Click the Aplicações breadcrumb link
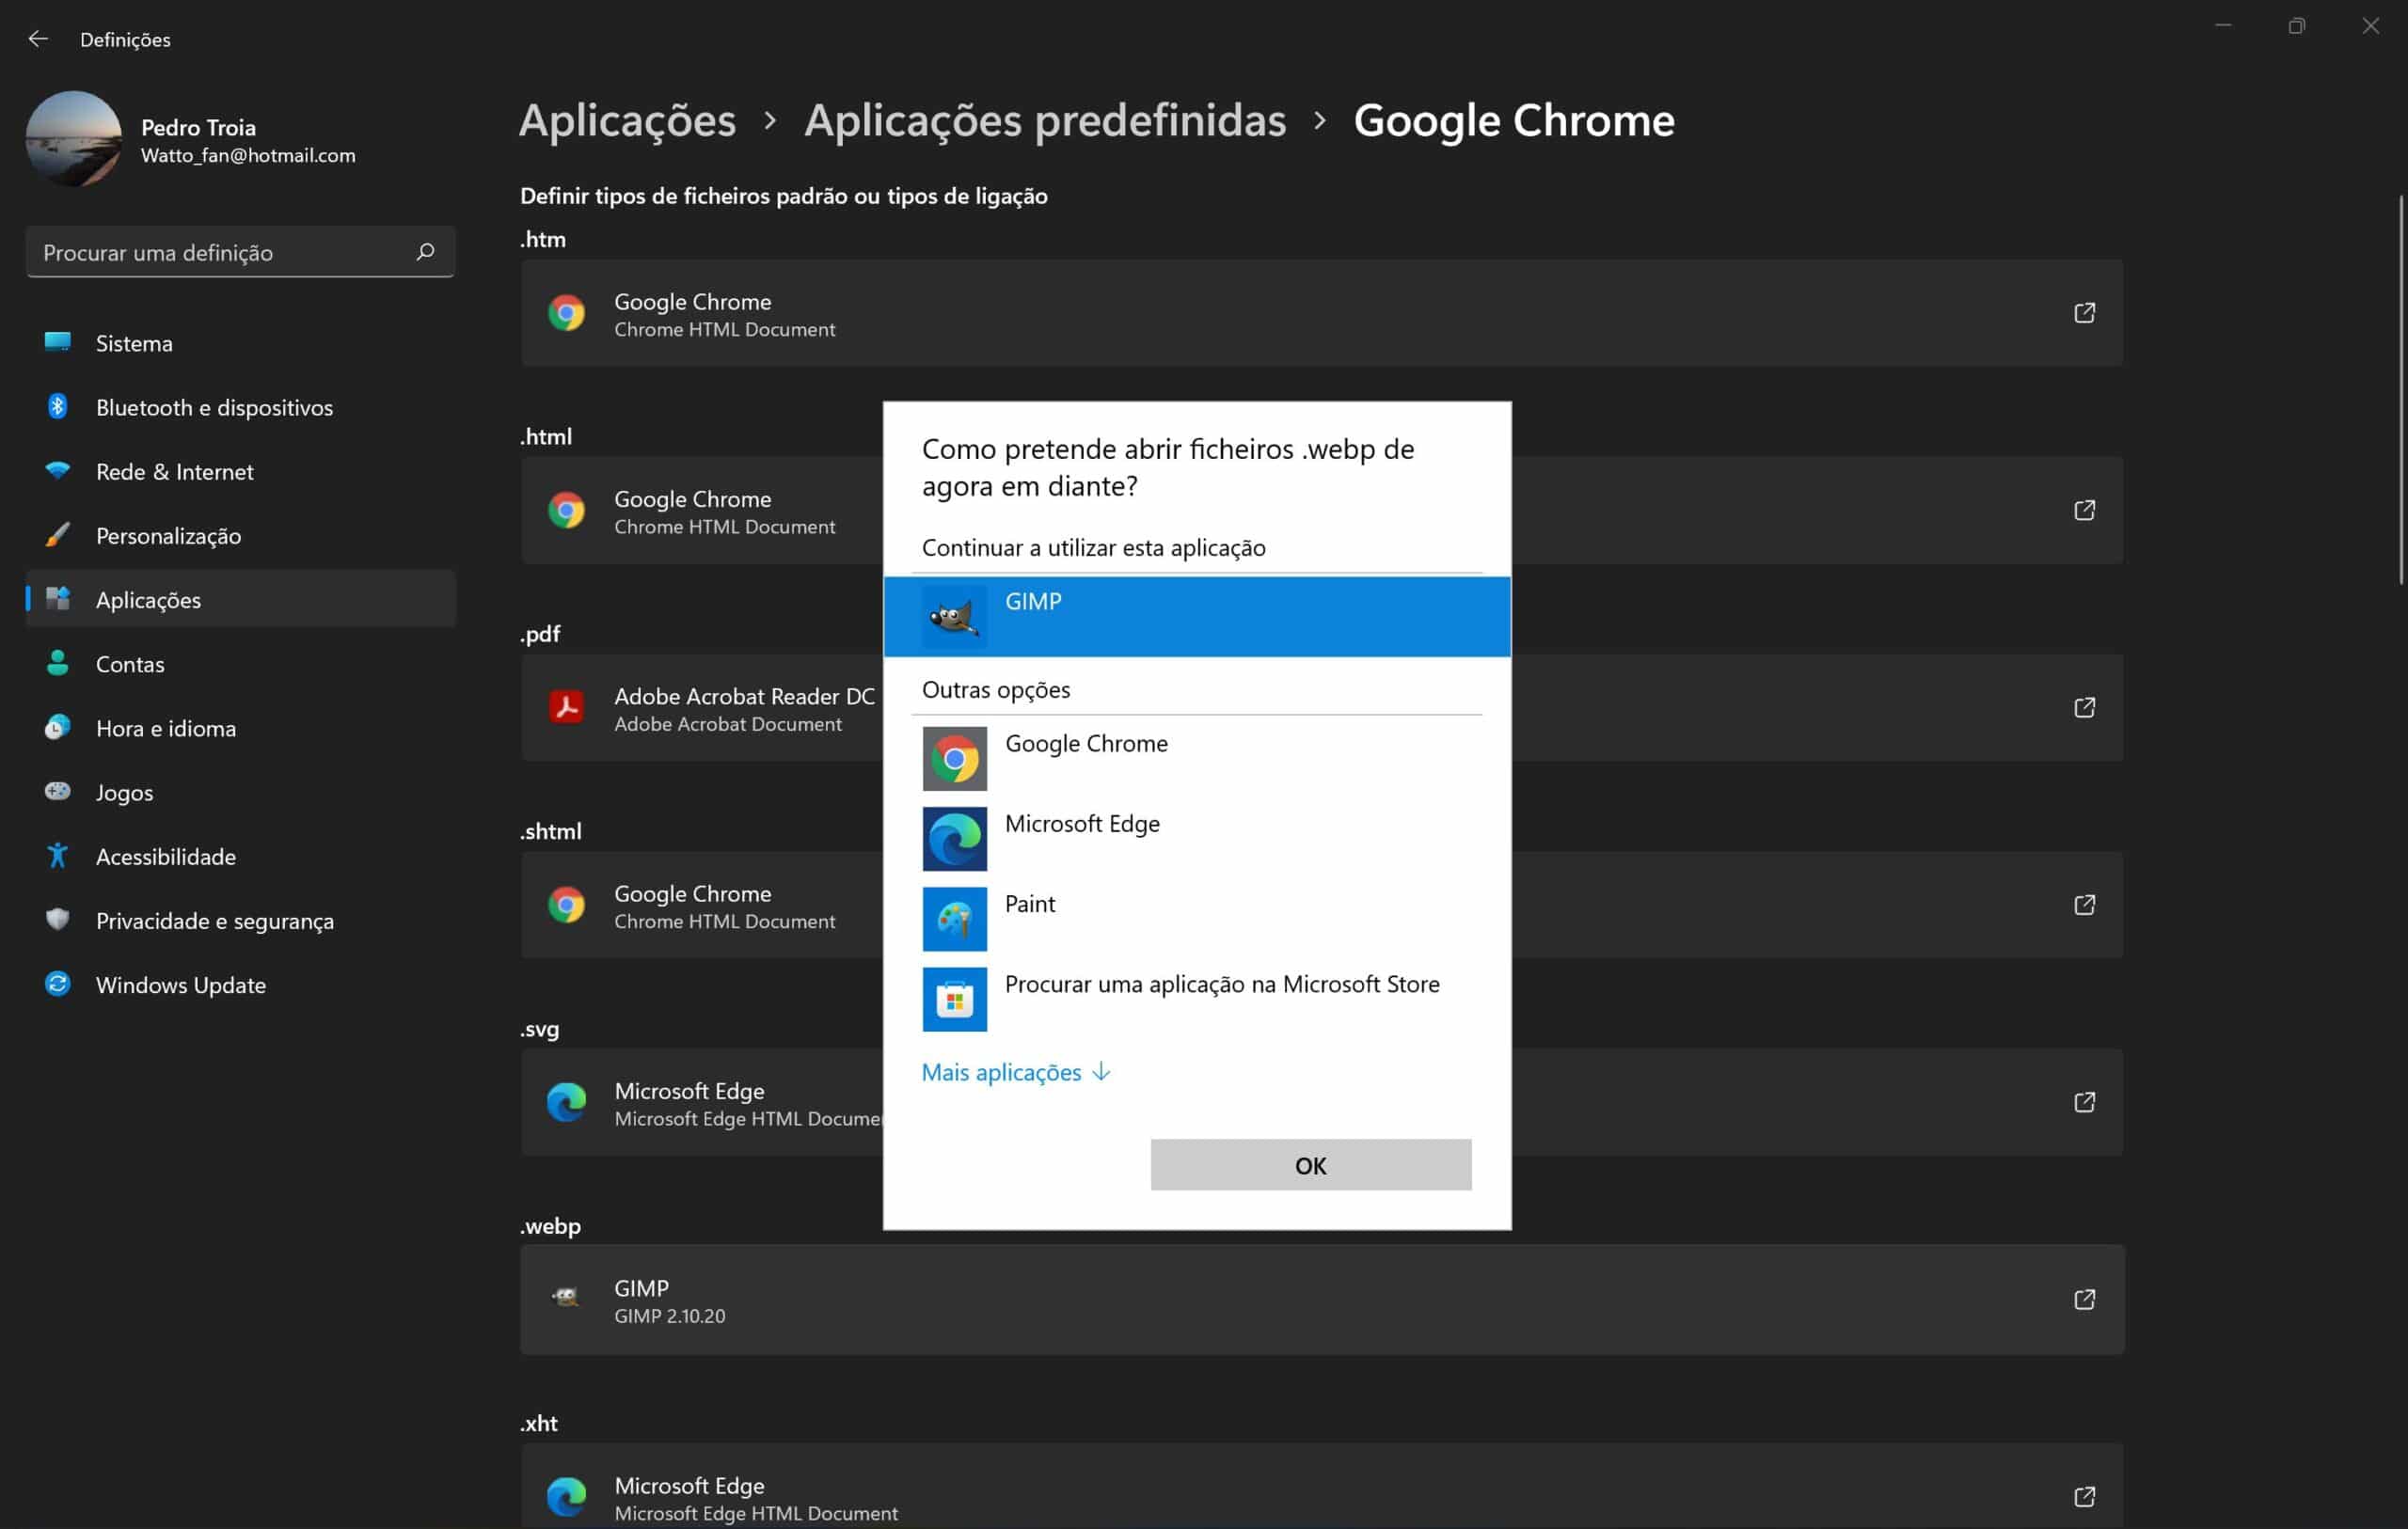The height and width of the screenshot is (1529, 2408). tap(627, 121)
